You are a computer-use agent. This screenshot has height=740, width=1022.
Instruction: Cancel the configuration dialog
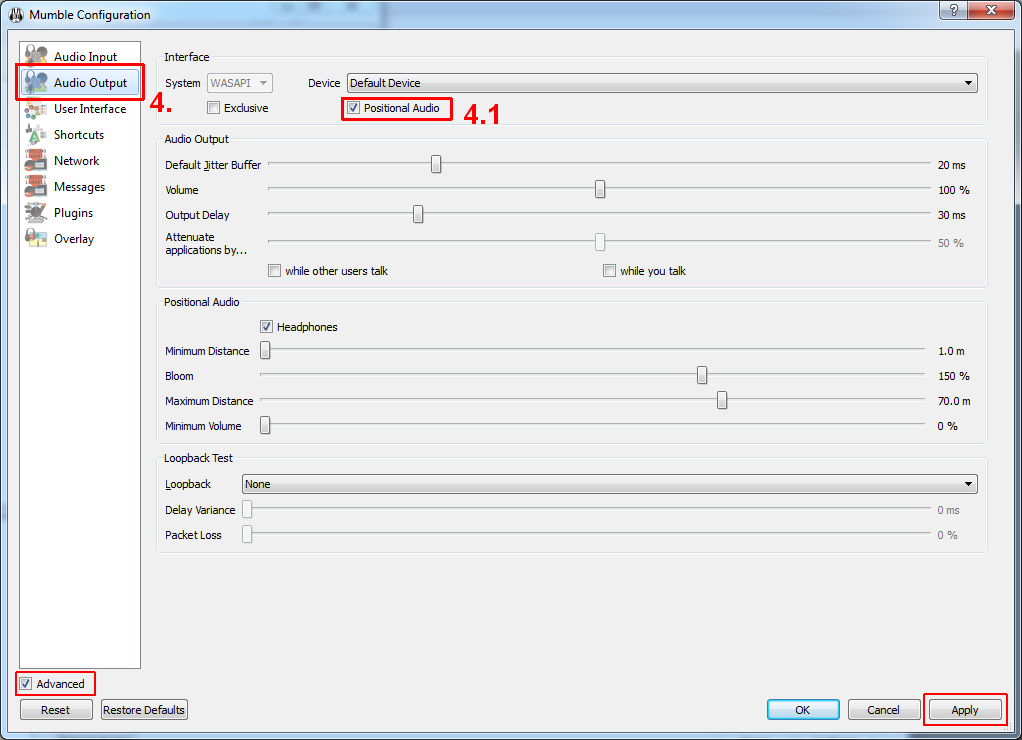(x=884, y=709)
